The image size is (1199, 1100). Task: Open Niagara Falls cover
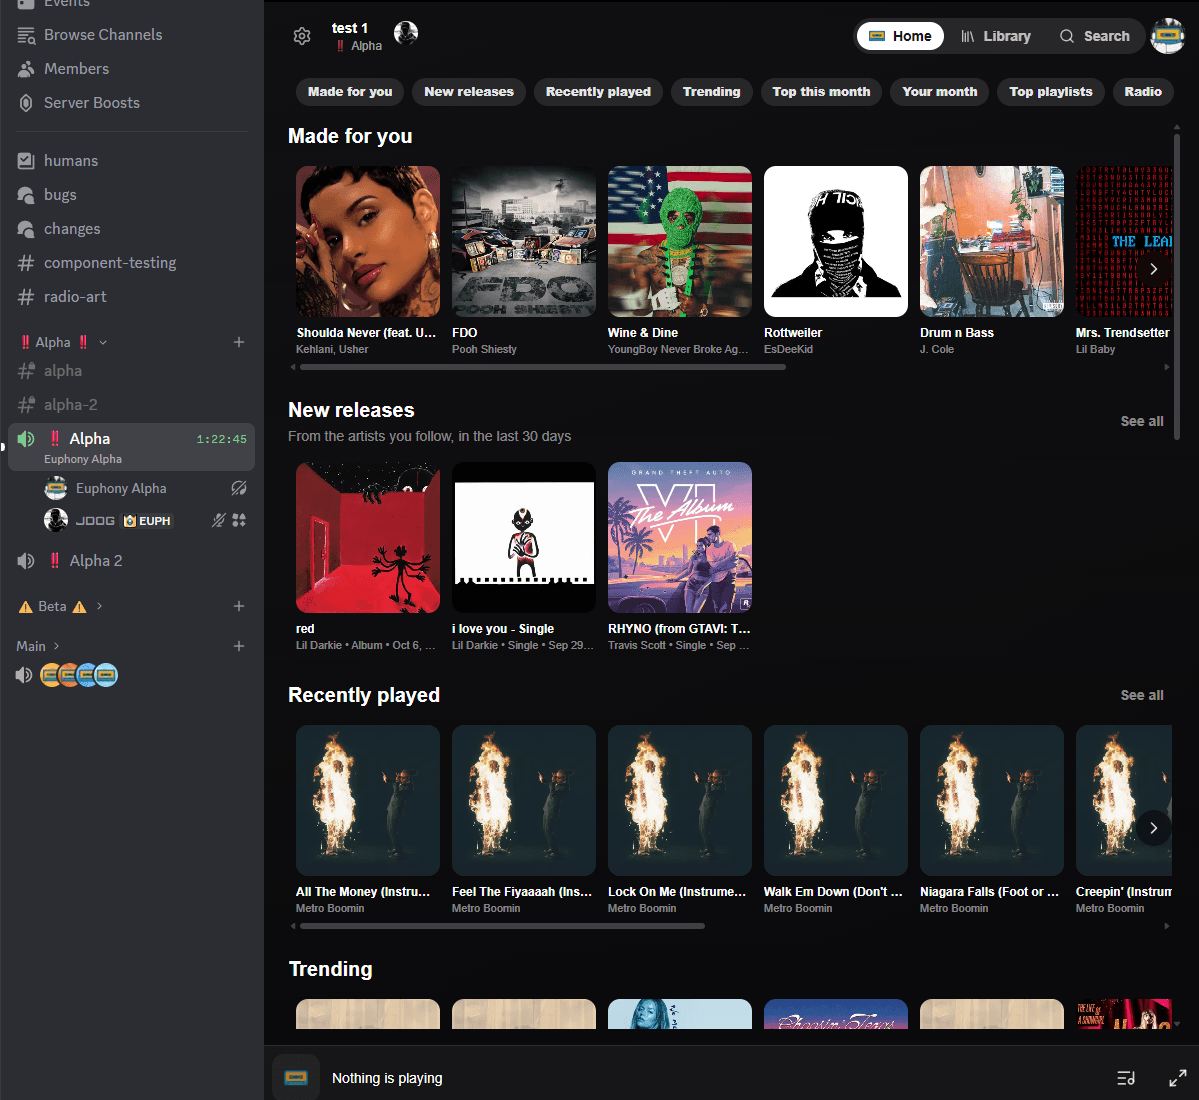click(x=992, y=800)
